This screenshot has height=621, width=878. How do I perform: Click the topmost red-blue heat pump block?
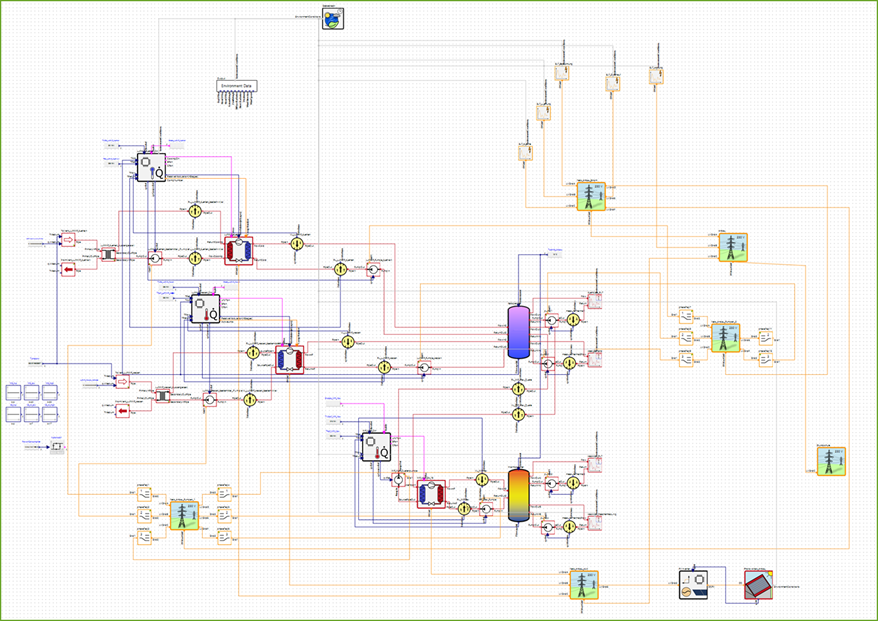coord(239,250)
